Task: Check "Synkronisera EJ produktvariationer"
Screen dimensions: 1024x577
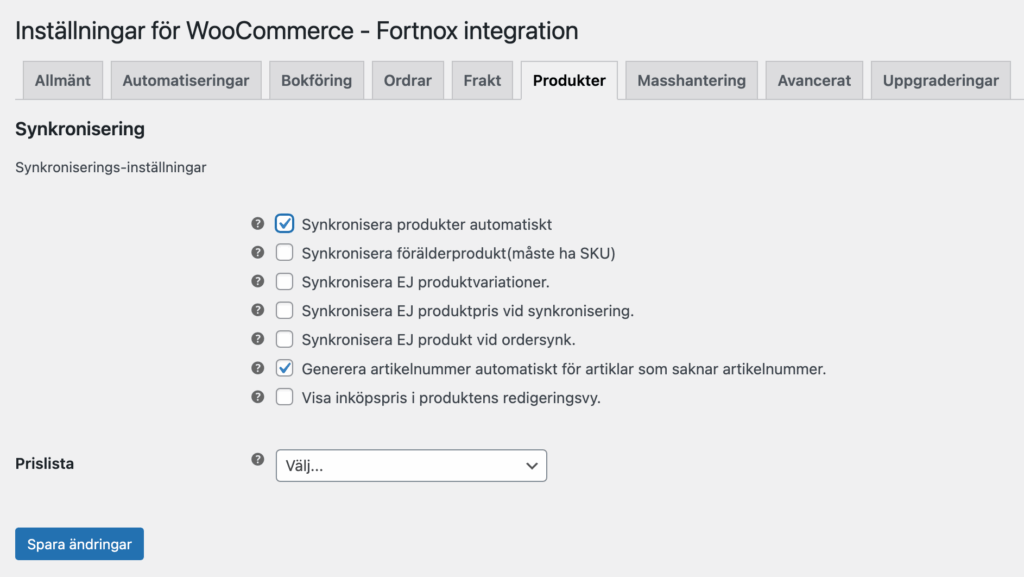Action: click(284, 282)
